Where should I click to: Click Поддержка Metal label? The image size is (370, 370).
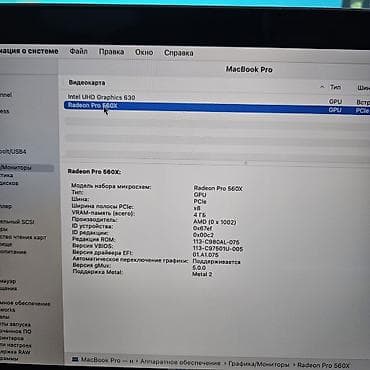coord(97,272)
